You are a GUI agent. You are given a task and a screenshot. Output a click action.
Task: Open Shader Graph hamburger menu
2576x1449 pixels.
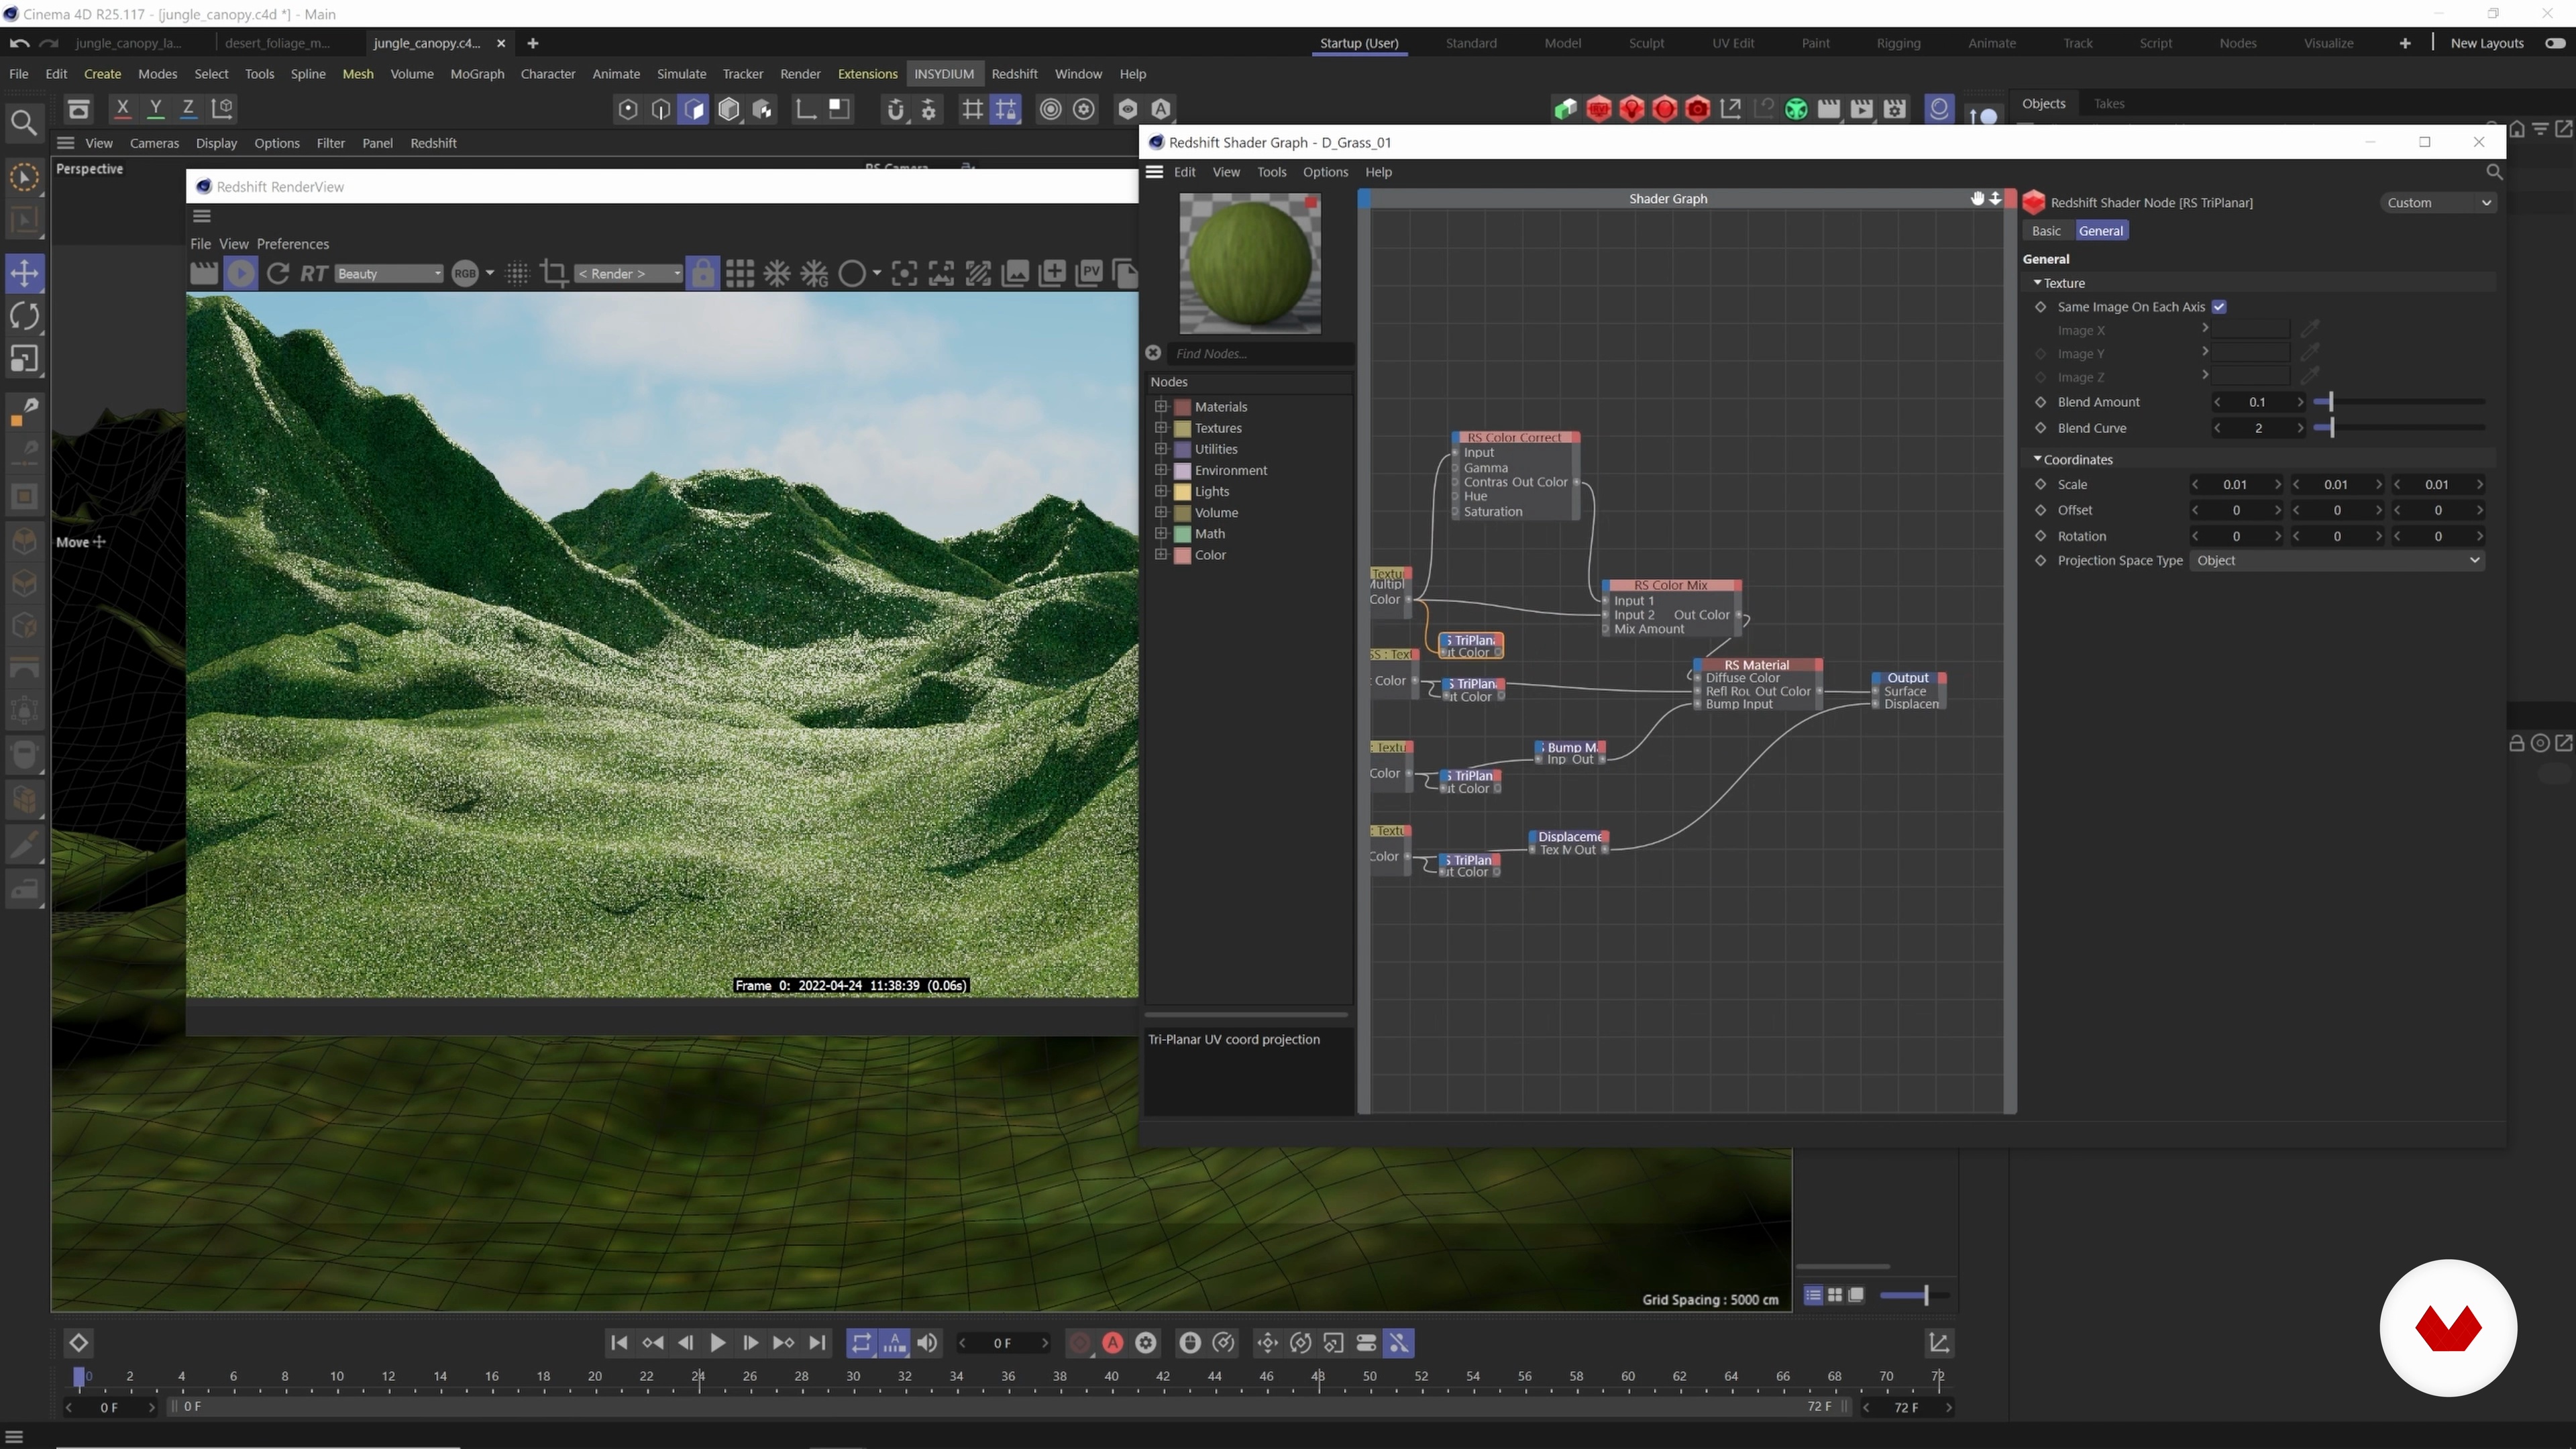1154,172
